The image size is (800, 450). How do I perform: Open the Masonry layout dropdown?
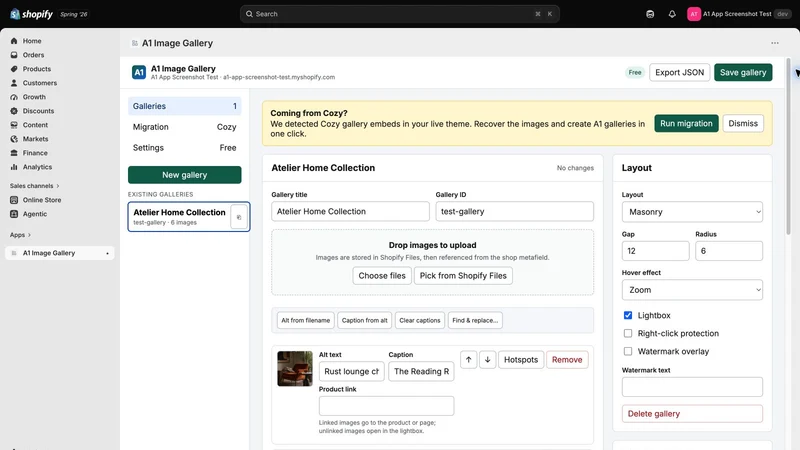point(692,212)
